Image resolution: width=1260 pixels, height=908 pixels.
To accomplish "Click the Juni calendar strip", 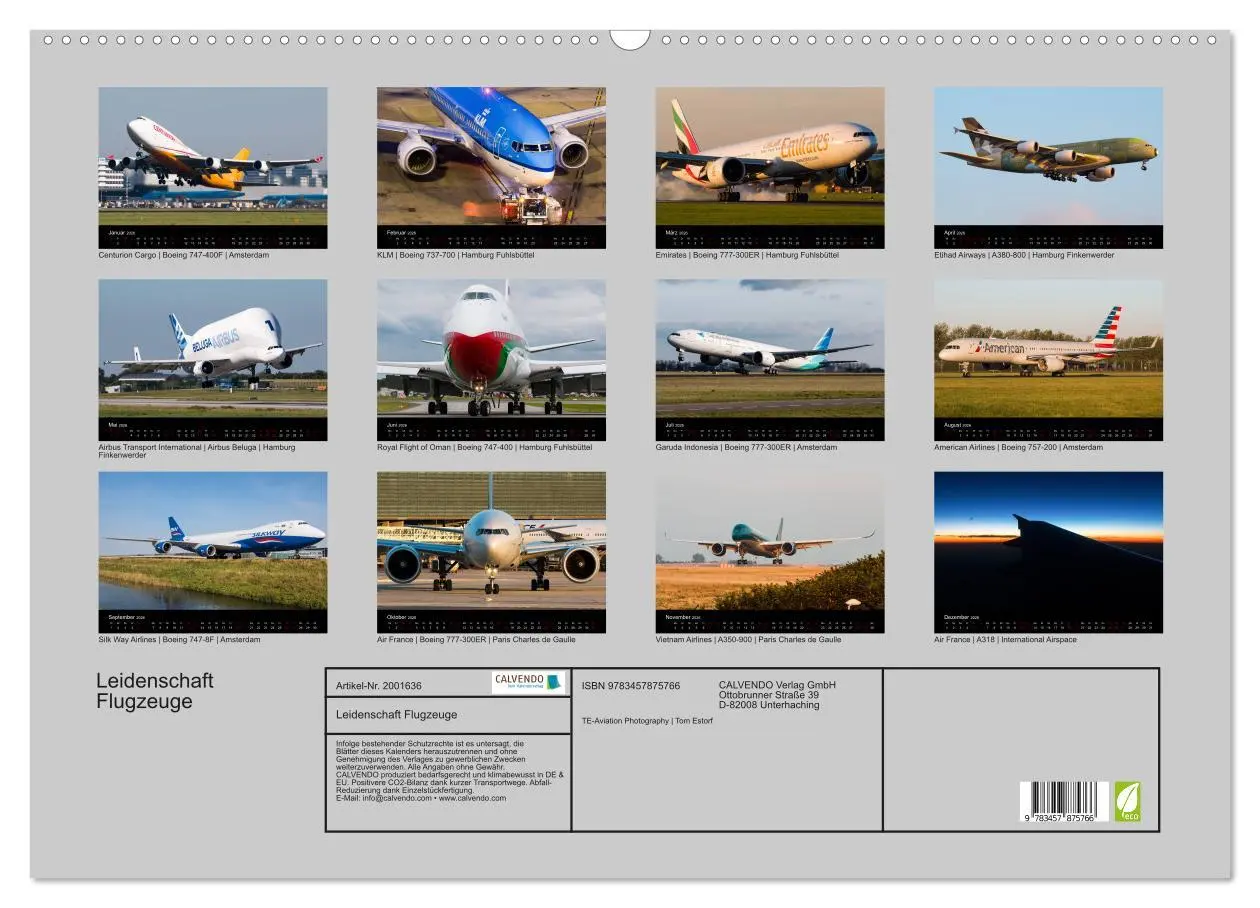I will [491, 429].
